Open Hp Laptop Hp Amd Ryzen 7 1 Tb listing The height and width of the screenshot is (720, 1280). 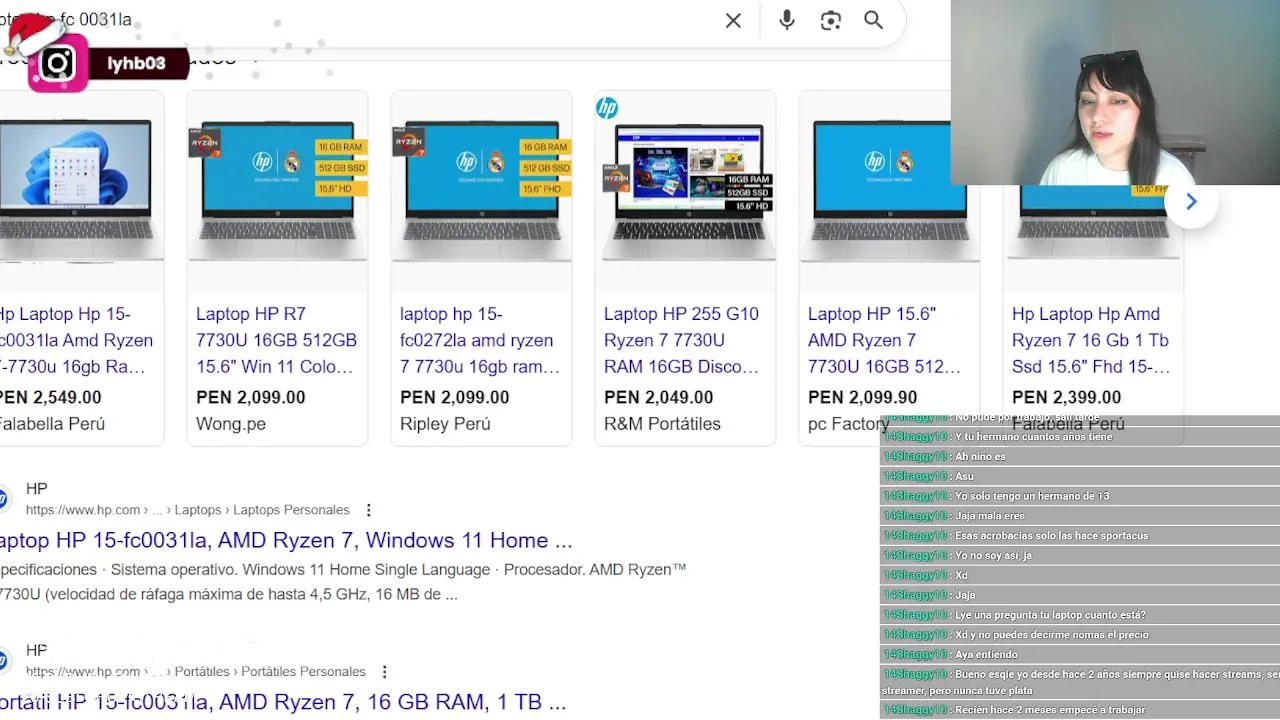(x=1090, y=340)
